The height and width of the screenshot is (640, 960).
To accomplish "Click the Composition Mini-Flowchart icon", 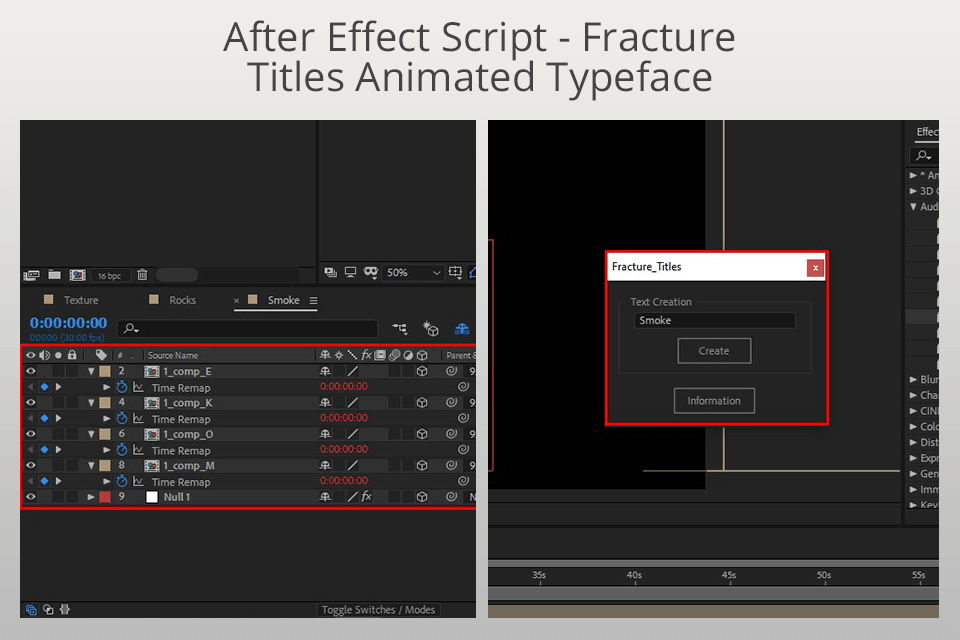I will [398, 327].
